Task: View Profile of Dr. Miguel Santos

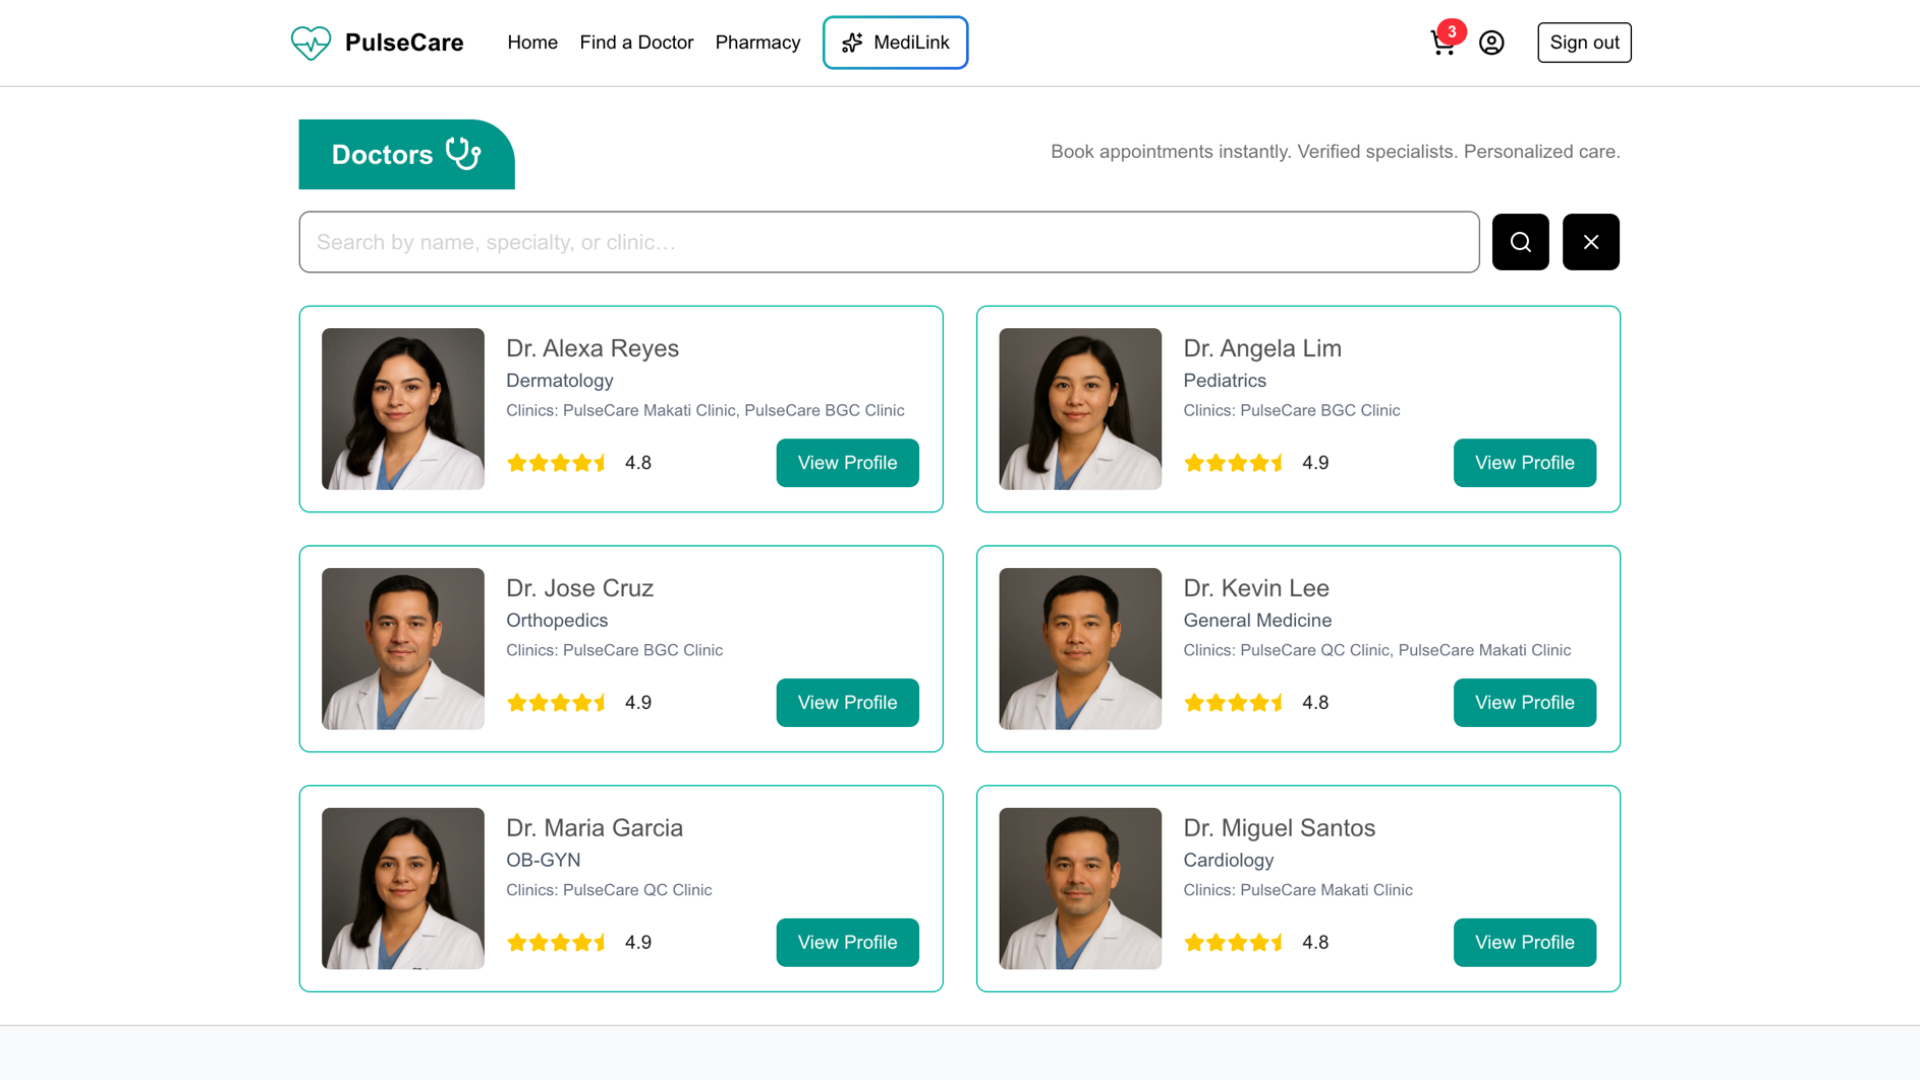Action: [1524, 942]
